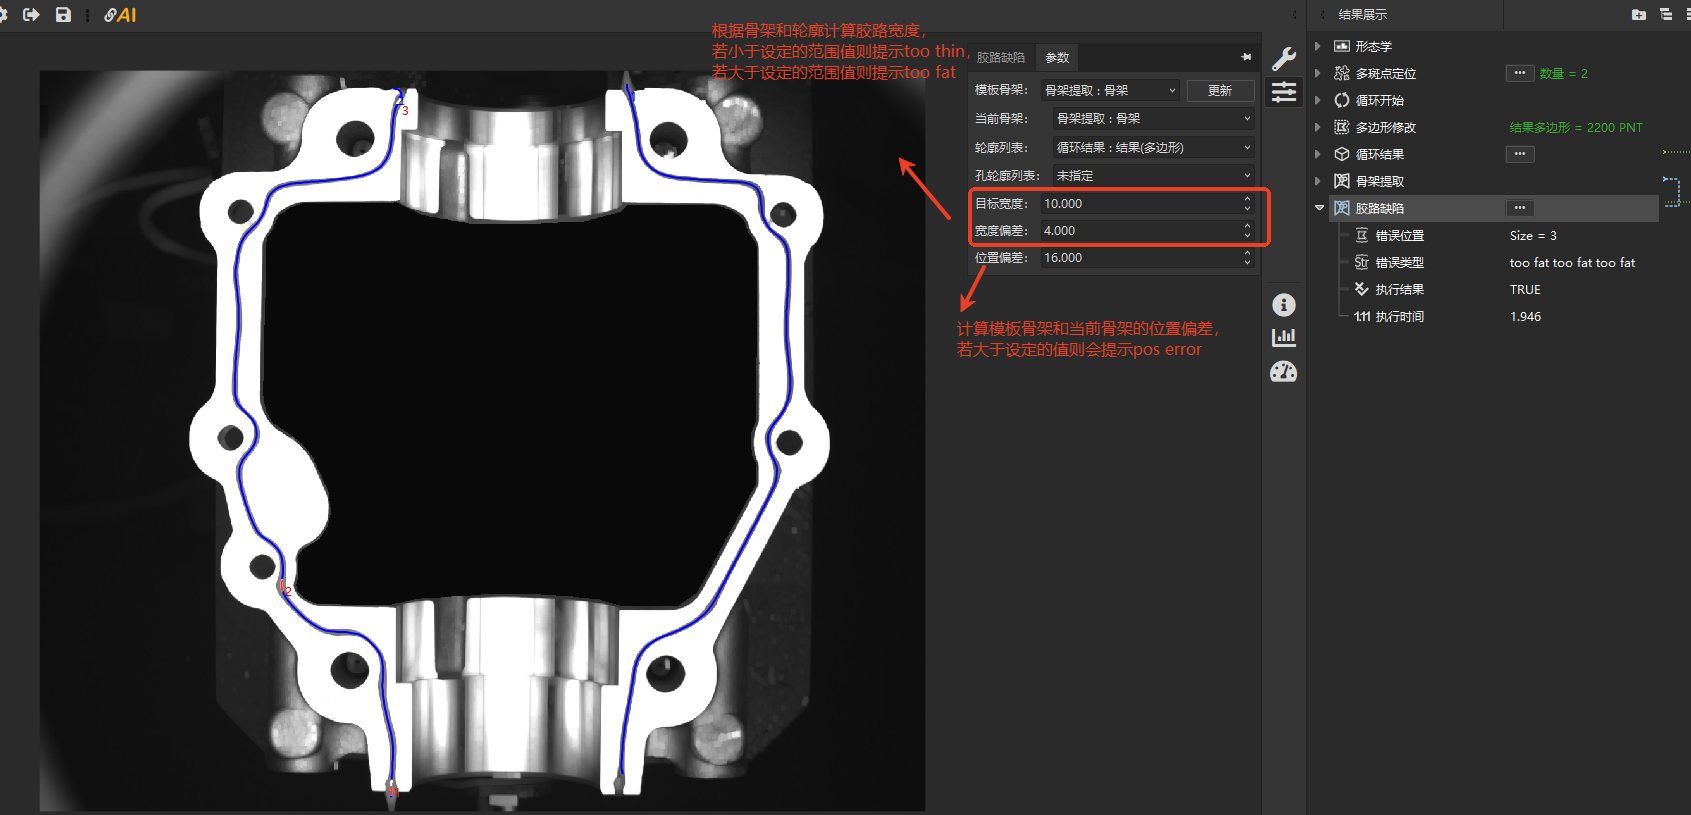
Task: Click the ellipsis button beside 多斑点定位
Action: tap(1519, 73)
